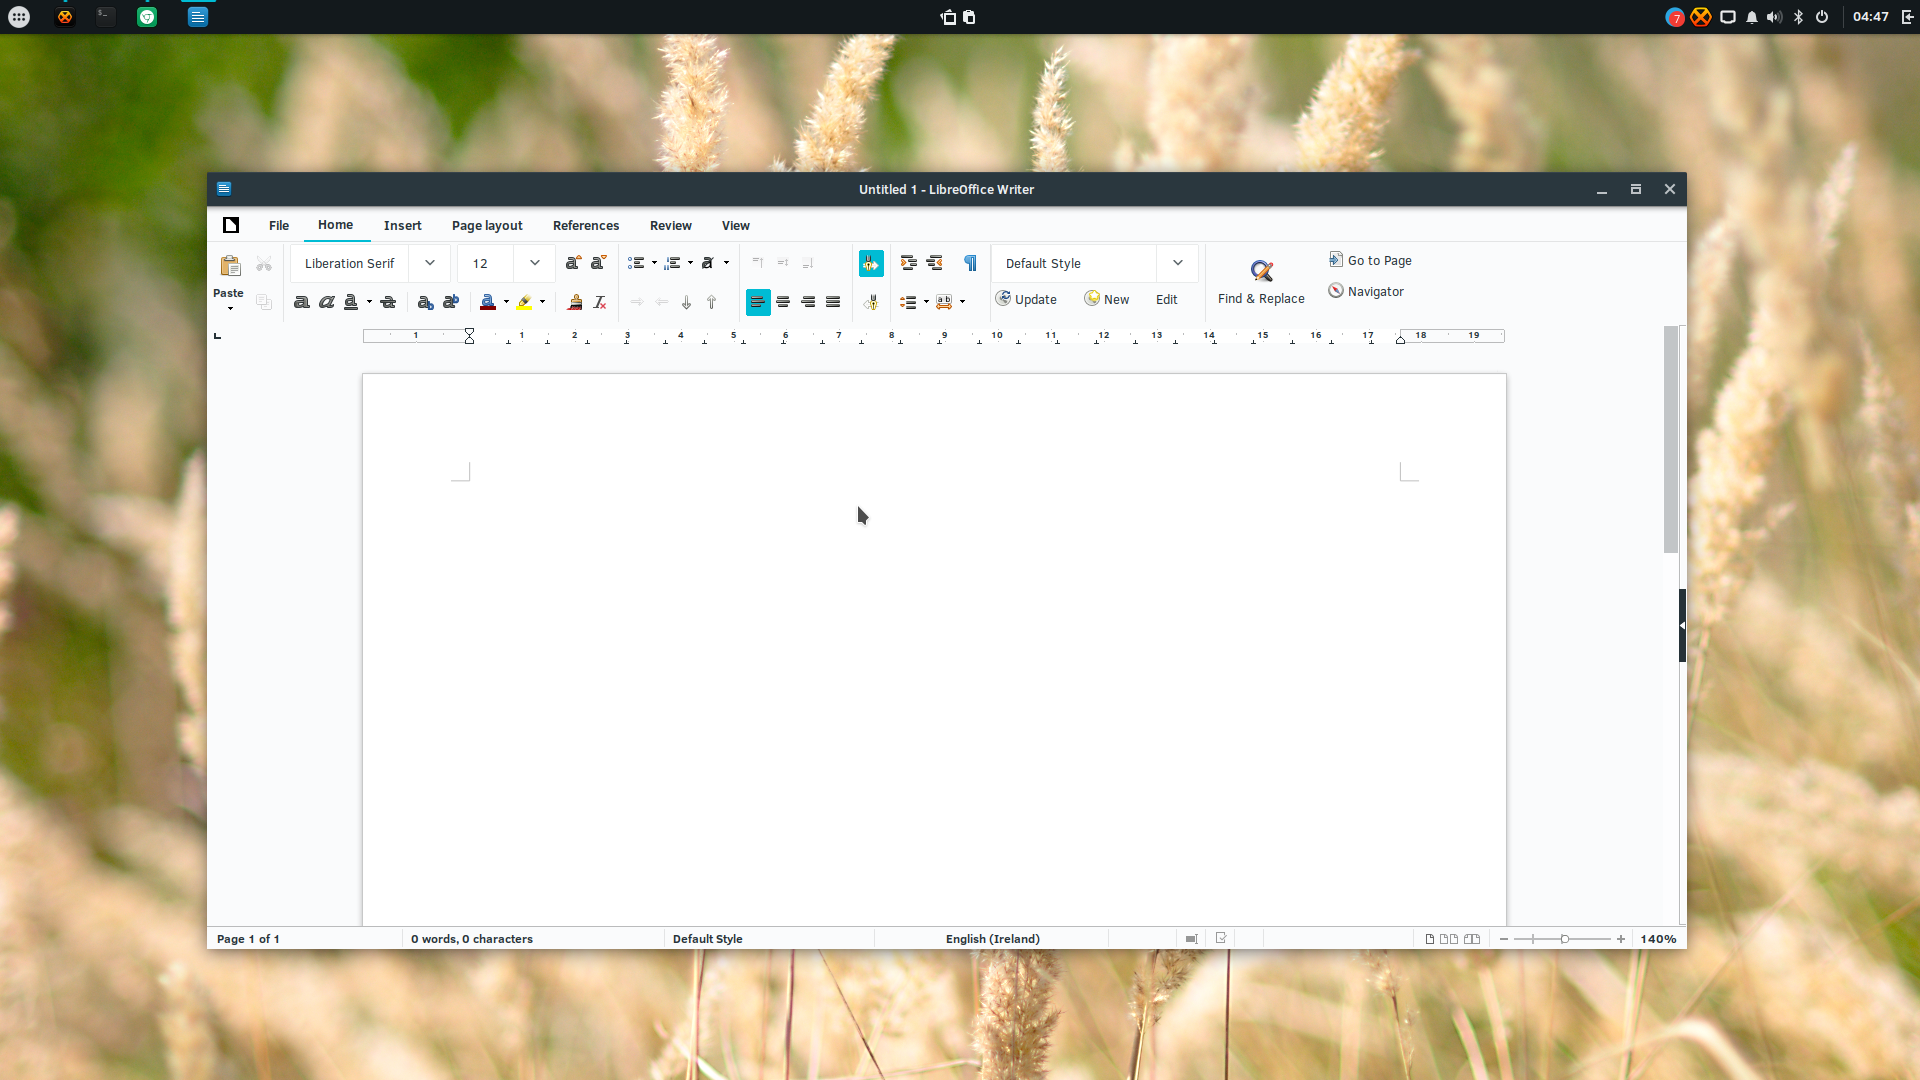Open the numbering style dropdown
1920x1080 pixels.
(x=690, y=263)
